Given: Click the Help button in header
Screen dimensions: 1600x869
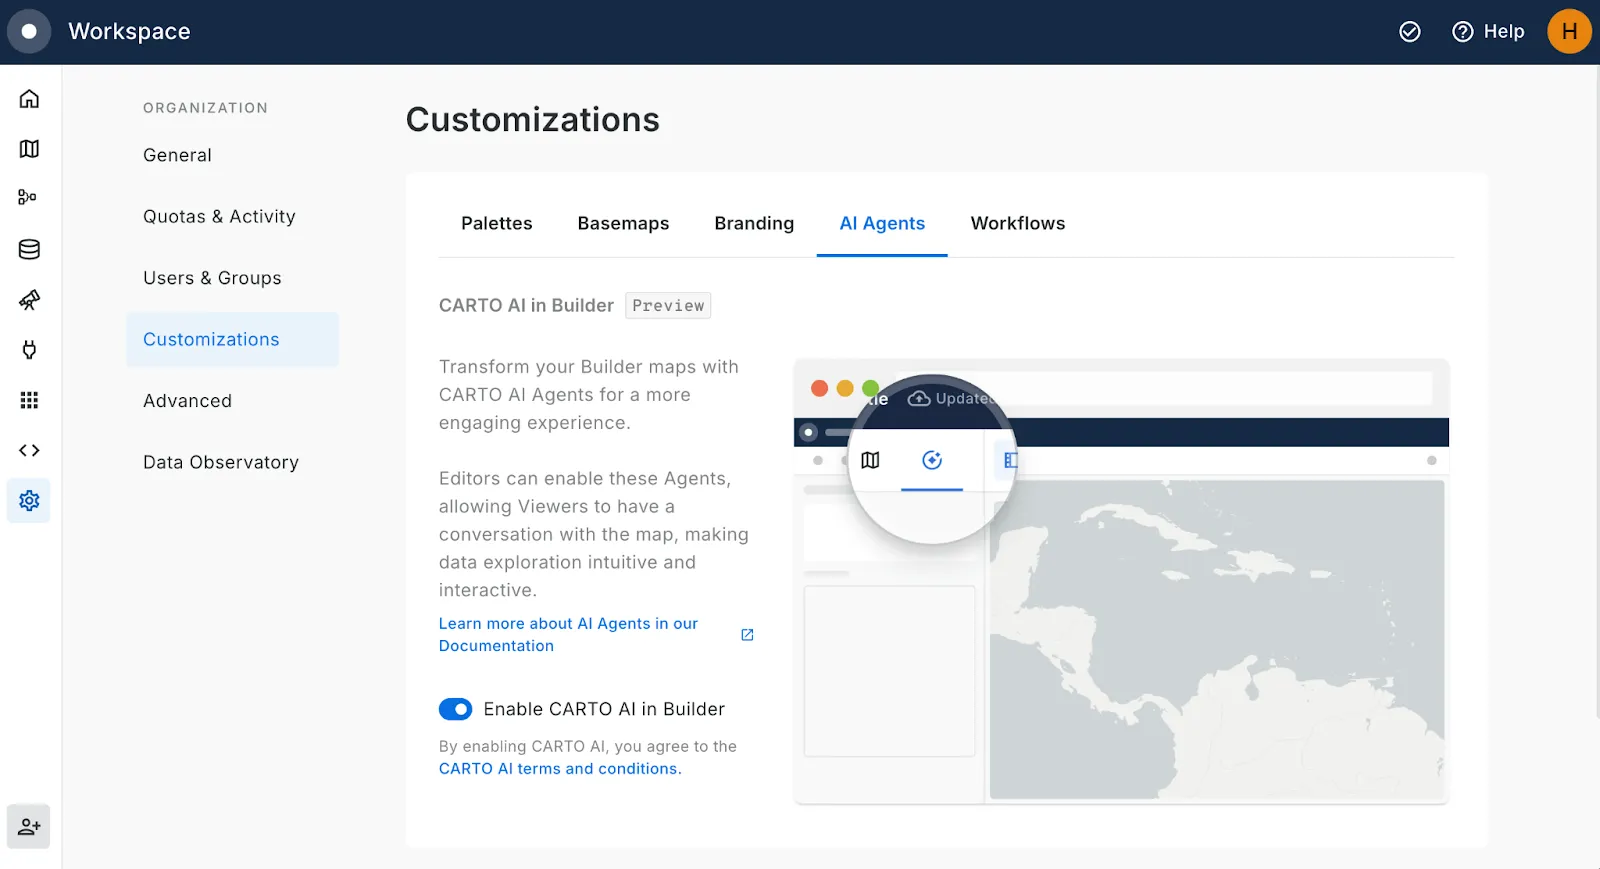Looking at the screenshot, I should 1488,32.
